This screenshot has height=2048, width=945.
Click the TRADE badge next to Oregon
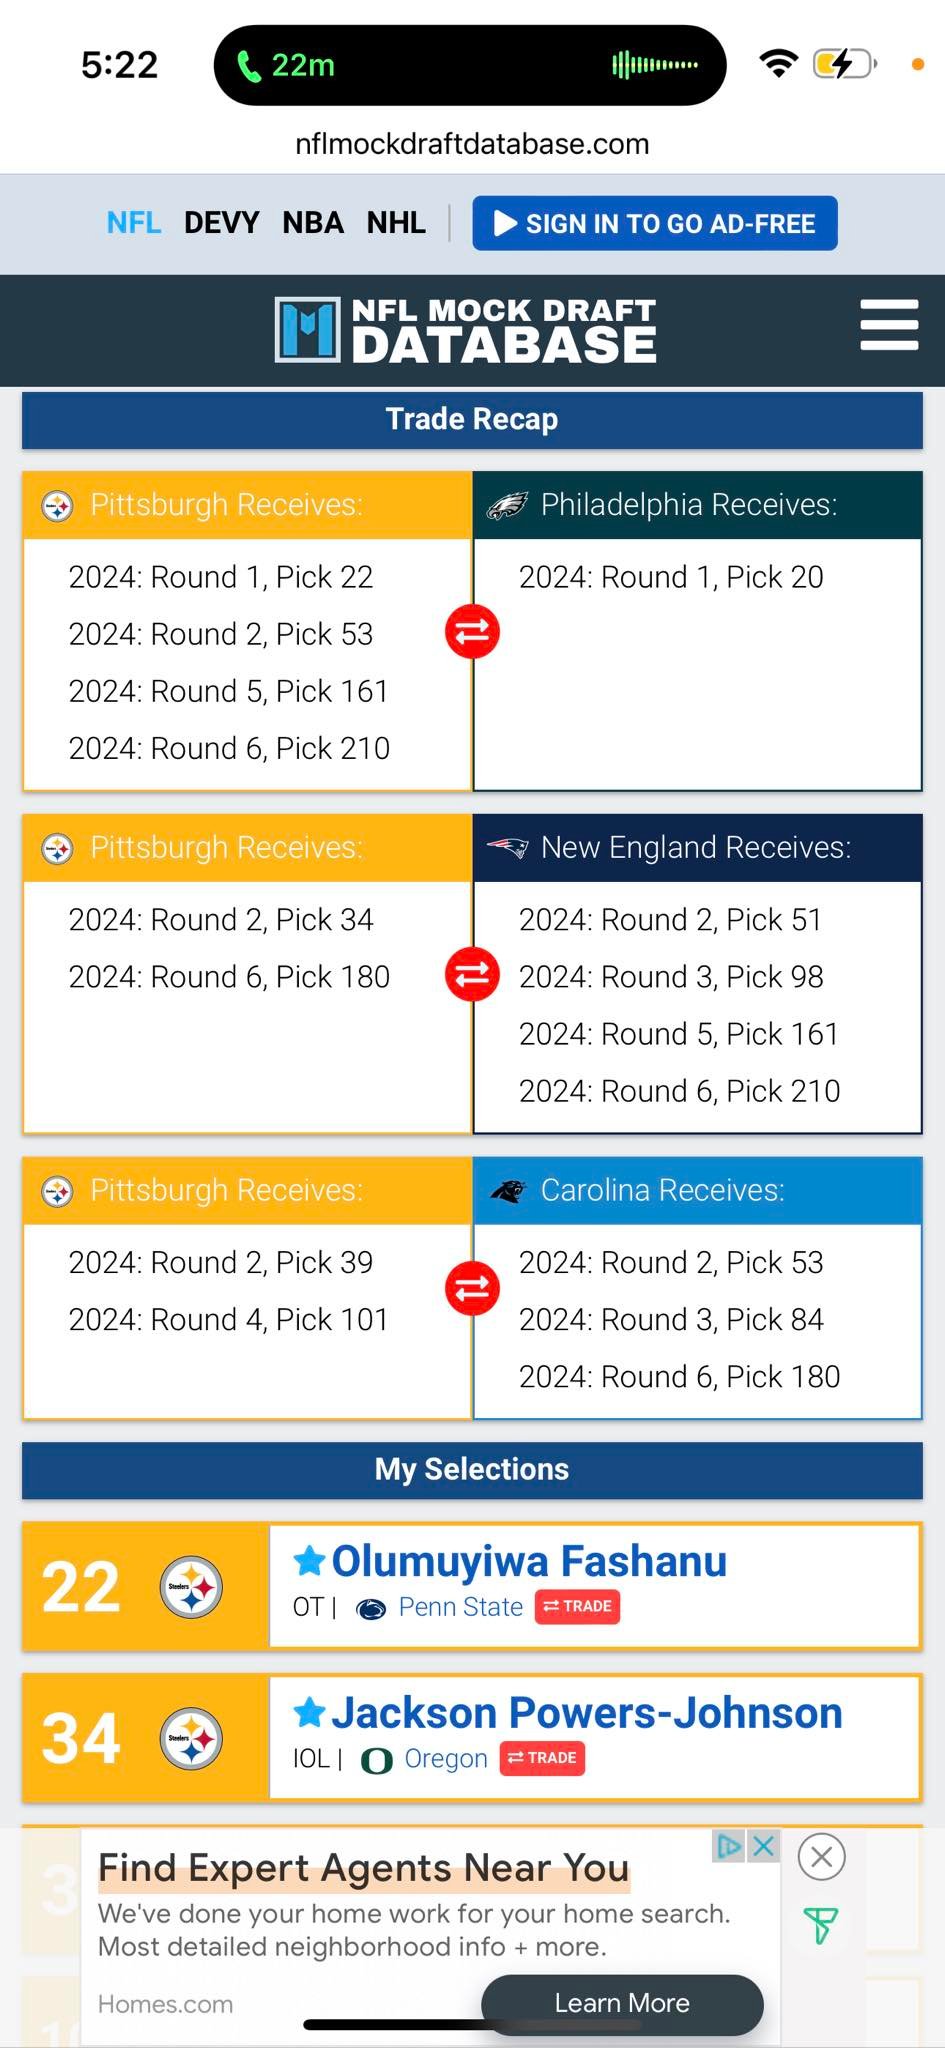(541, 1758)
